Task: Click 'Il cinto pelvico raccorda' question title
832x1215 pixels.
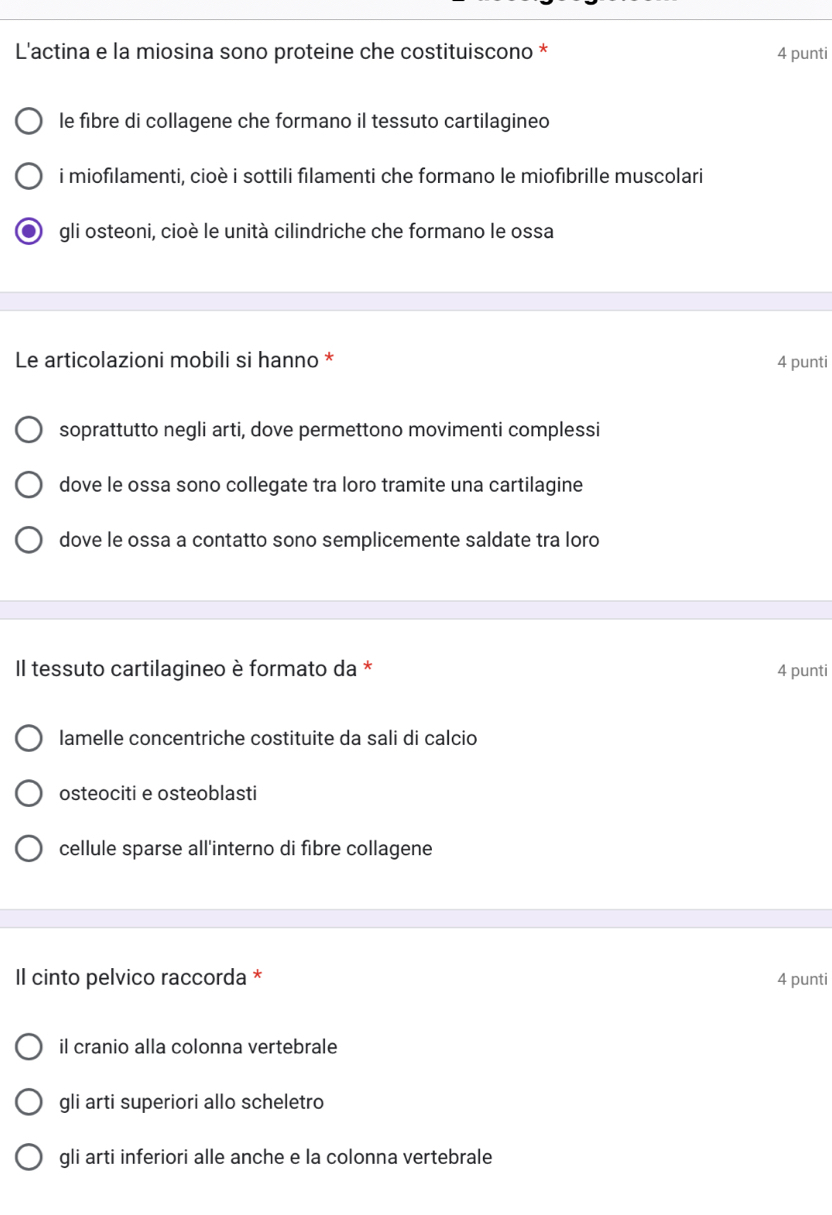Action: [x=131, y=978]
